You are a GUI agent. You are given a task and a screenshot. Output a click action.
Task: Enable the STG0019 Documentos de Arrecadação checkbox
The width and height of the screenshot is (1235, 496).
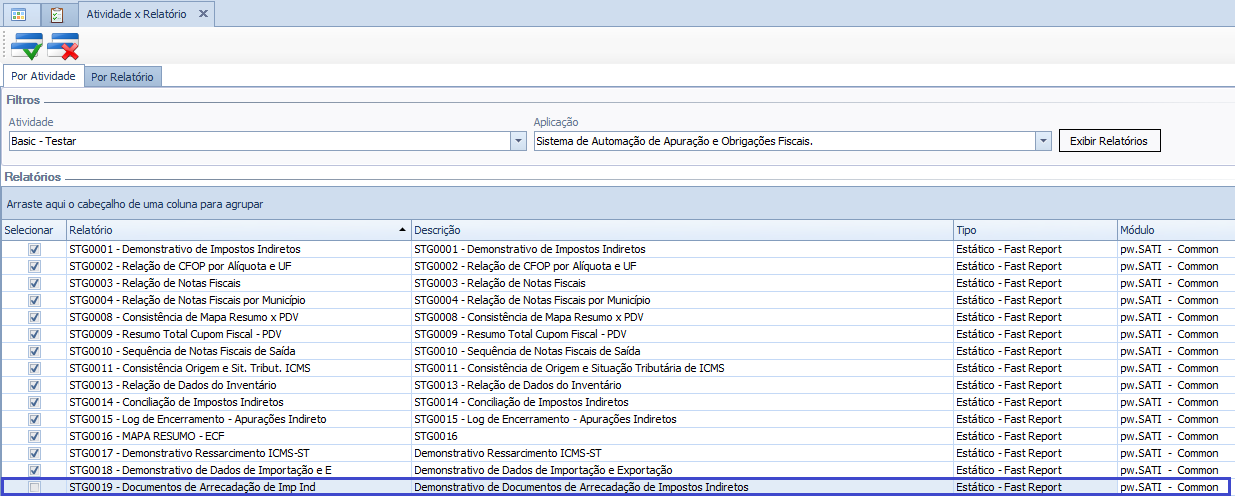[35, 487]
